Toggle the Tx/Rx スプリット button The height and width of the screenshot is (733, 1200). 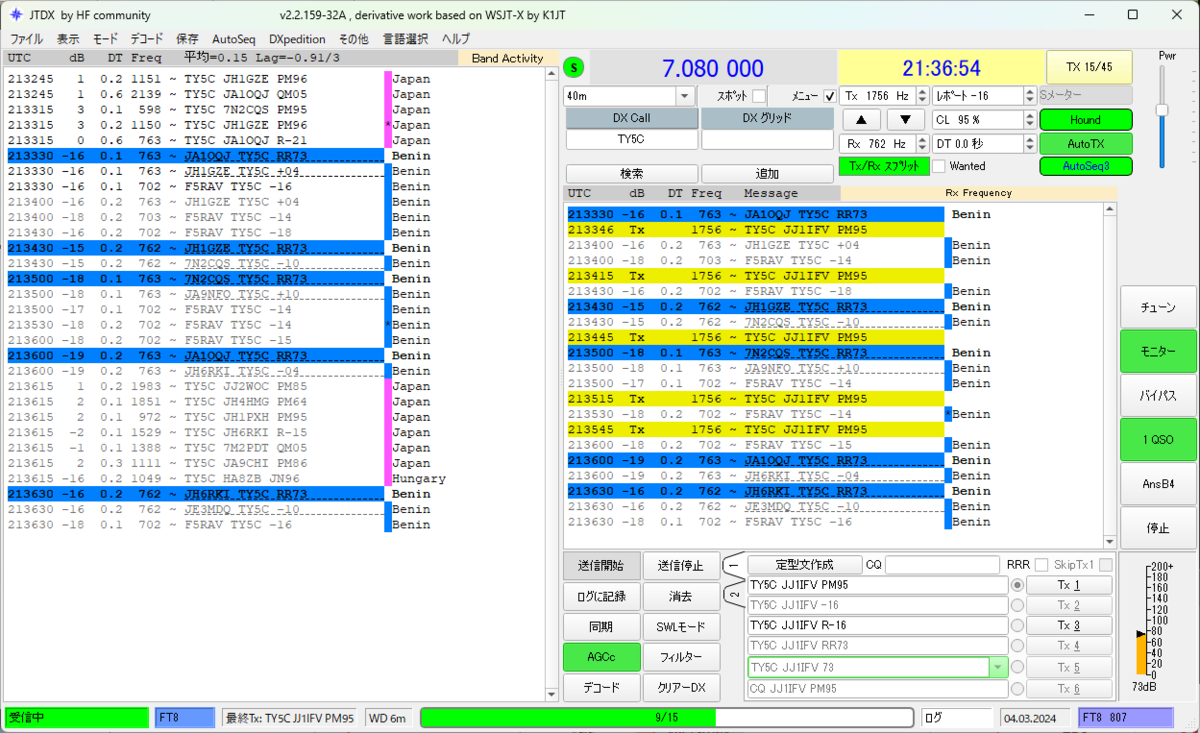coord(884,166)
